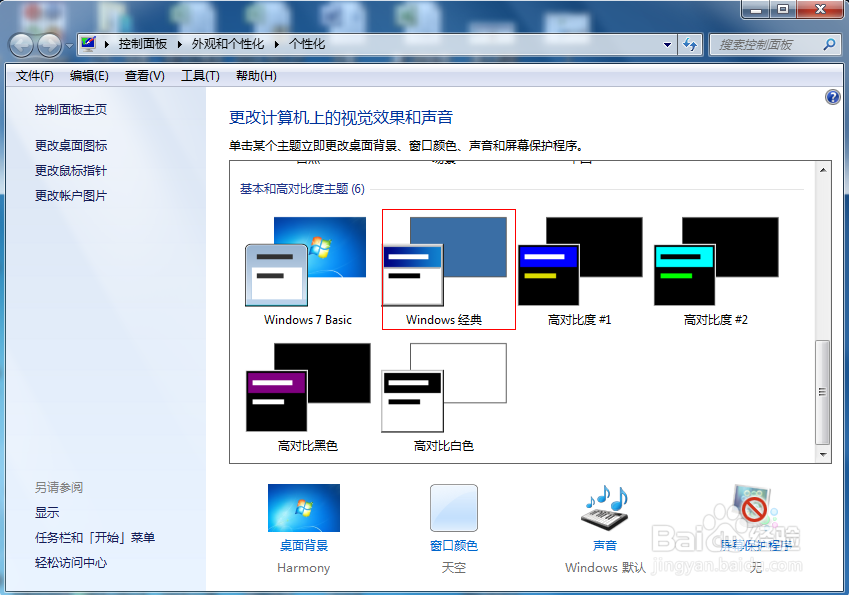
Task: Select the Windows 经典 theme
Action: (x=449, y=269)
